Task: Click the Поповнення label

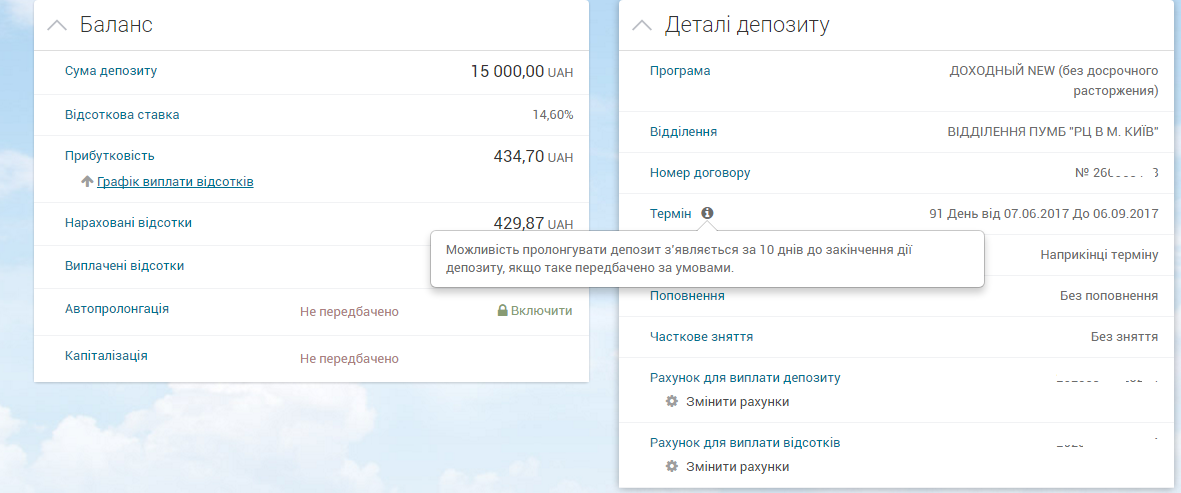Action: point(687,296)
